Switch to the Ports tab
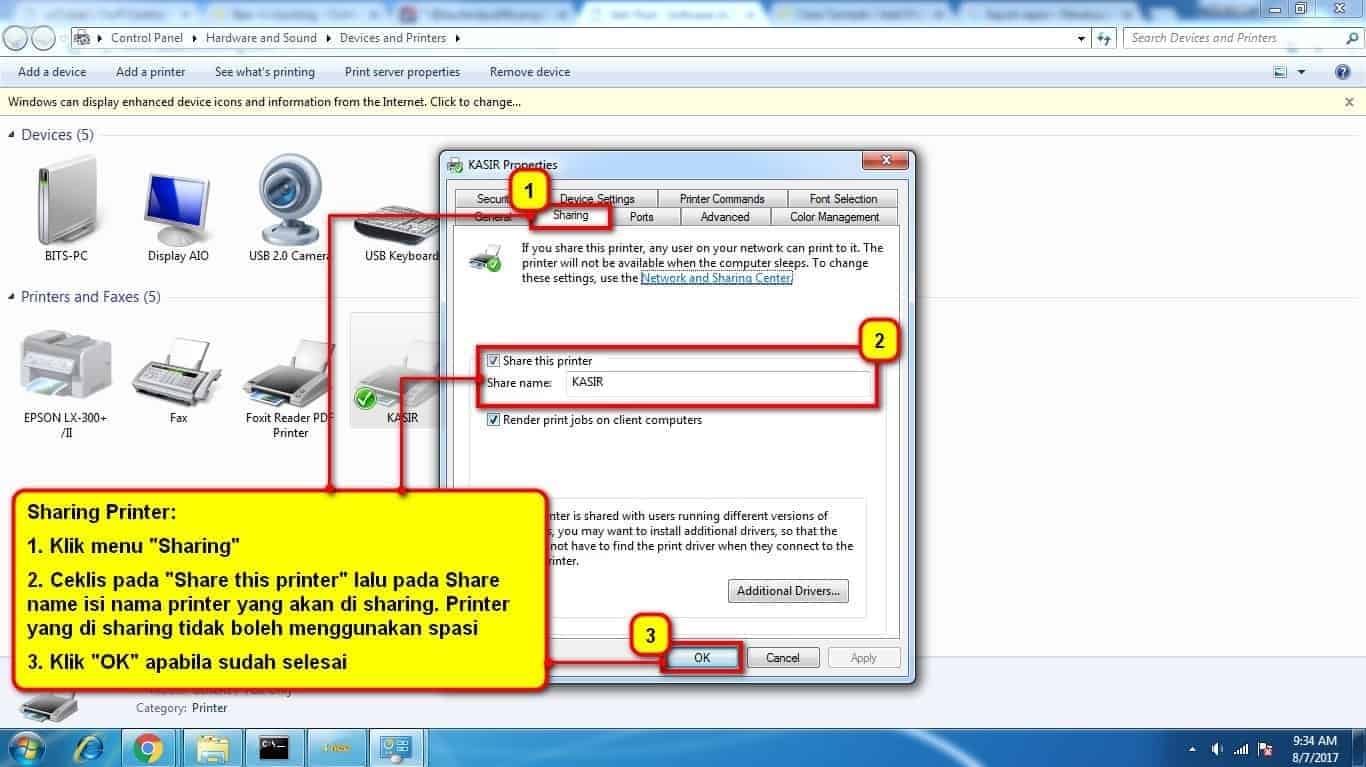The height and width of the screenshot is (767, 1366). click(x=642, y=217)
